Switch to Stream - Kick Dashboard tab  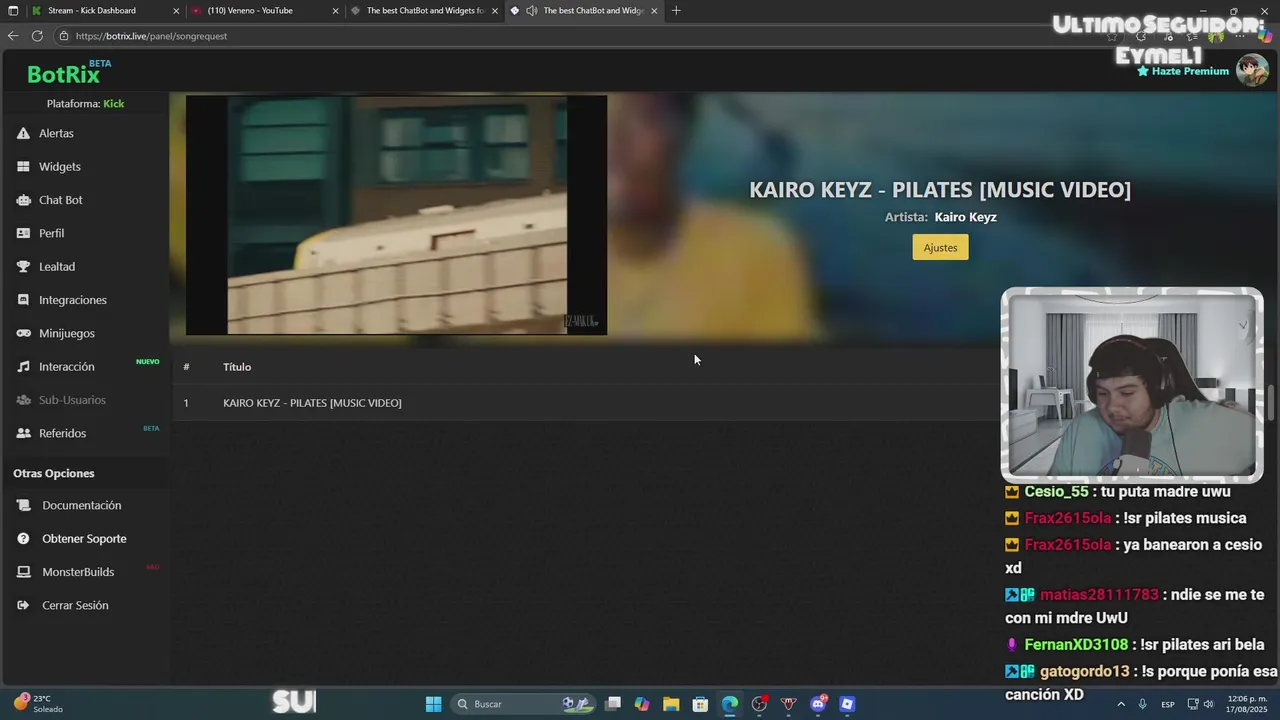tap(105, 11)
